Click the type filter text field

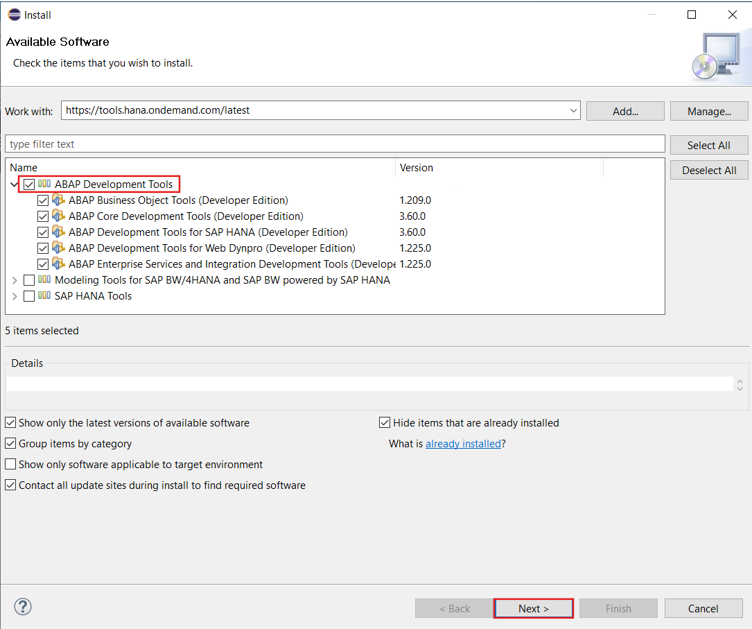tap(335, 144)
